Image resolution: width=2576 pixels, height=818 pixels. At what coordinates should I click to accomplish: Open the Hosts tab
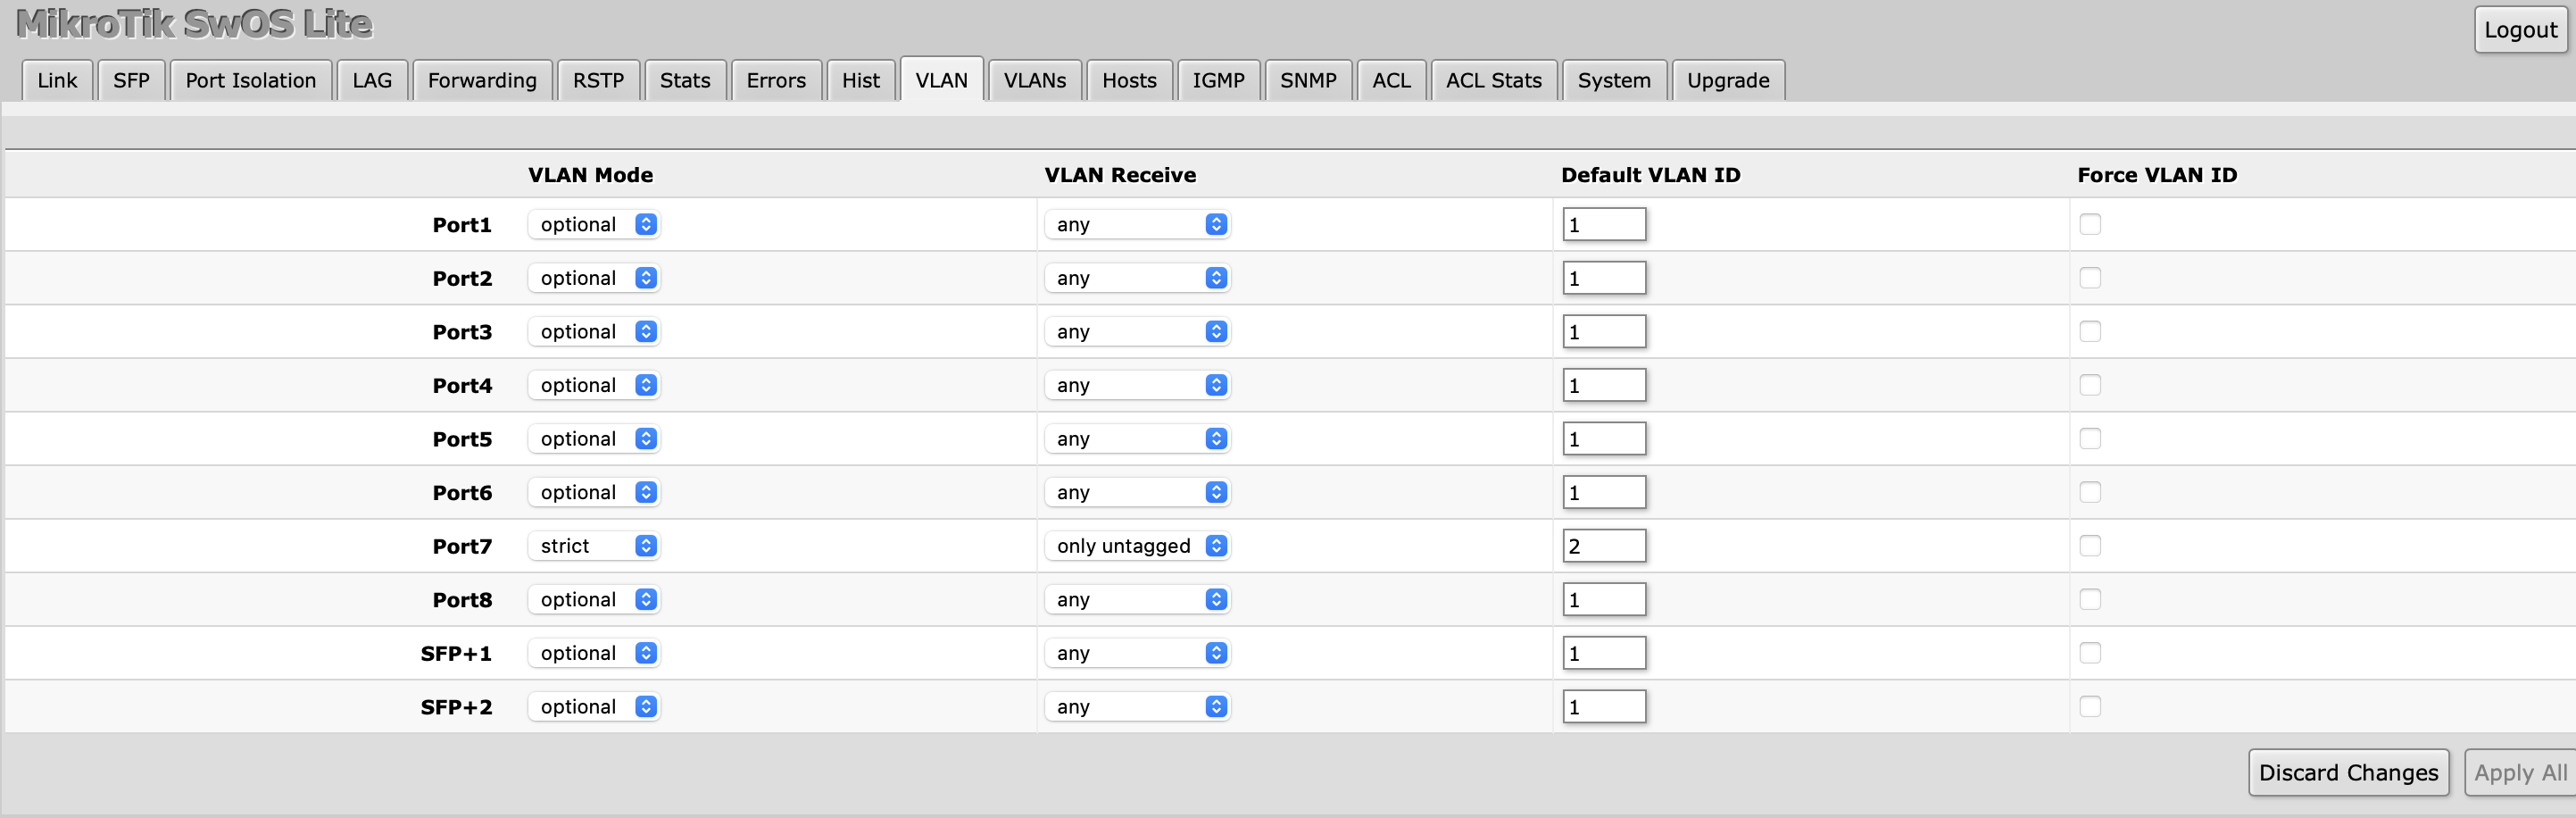click(1130, 80)
